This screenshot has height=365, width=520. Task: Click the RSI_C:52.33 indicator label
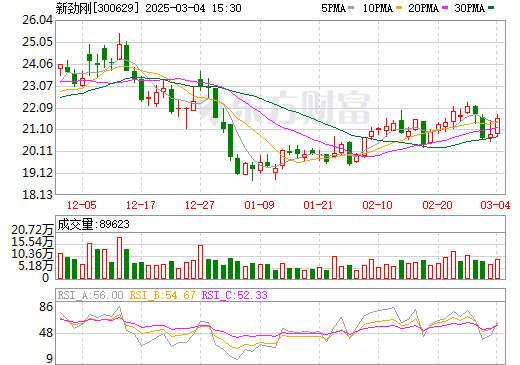pos(235,295)
